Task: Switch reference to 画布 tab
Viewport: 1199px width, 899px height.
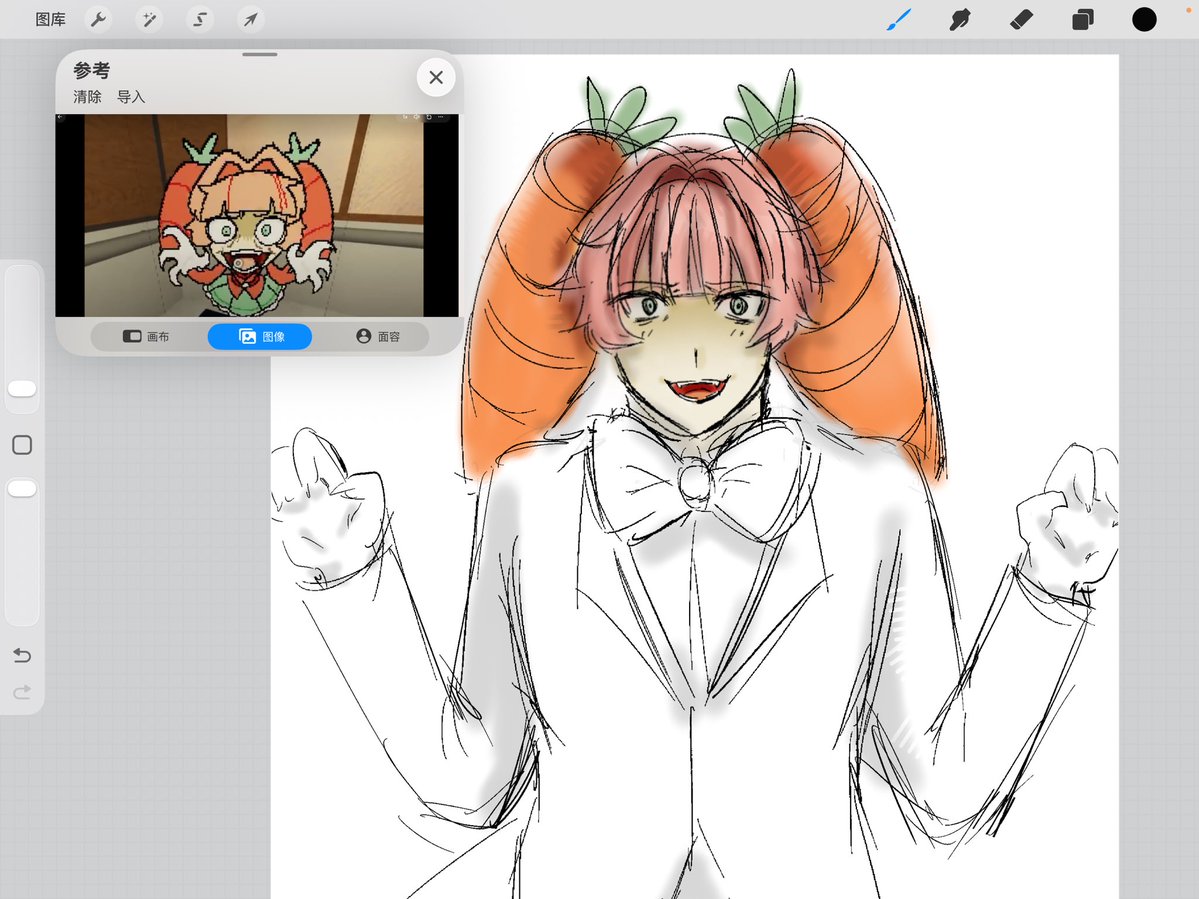Action: point(148,336)
